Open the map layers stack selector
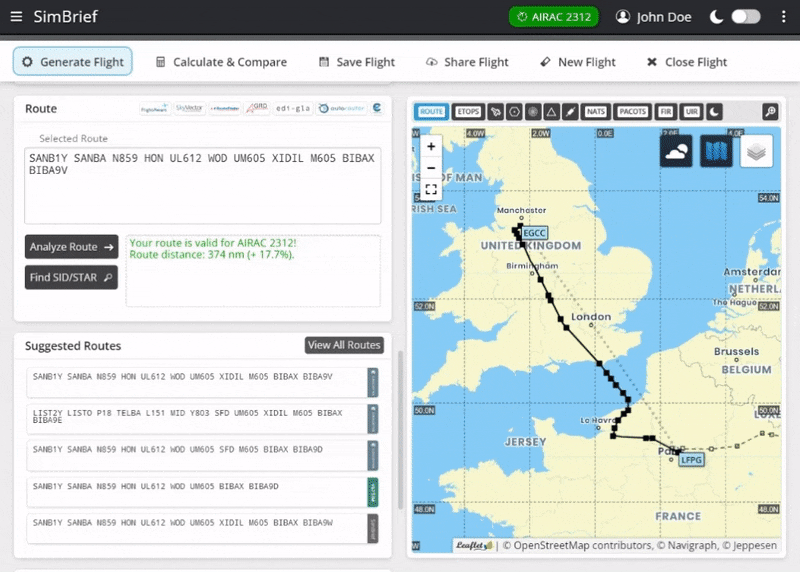Viewport: 800px width, 572px height. pyautogui.click(x=757, y=152)
